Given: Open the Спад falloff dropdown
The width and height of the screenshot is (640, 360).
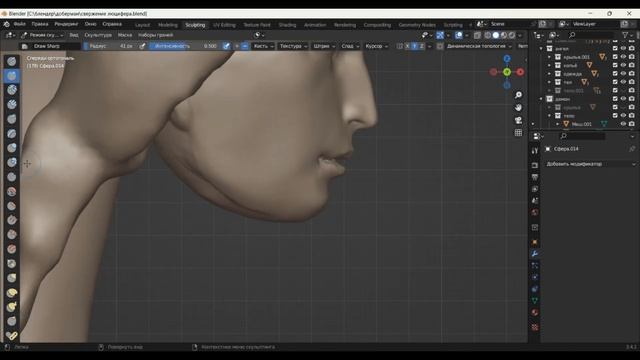Looking at the screenshot, I should pos(350,46).
